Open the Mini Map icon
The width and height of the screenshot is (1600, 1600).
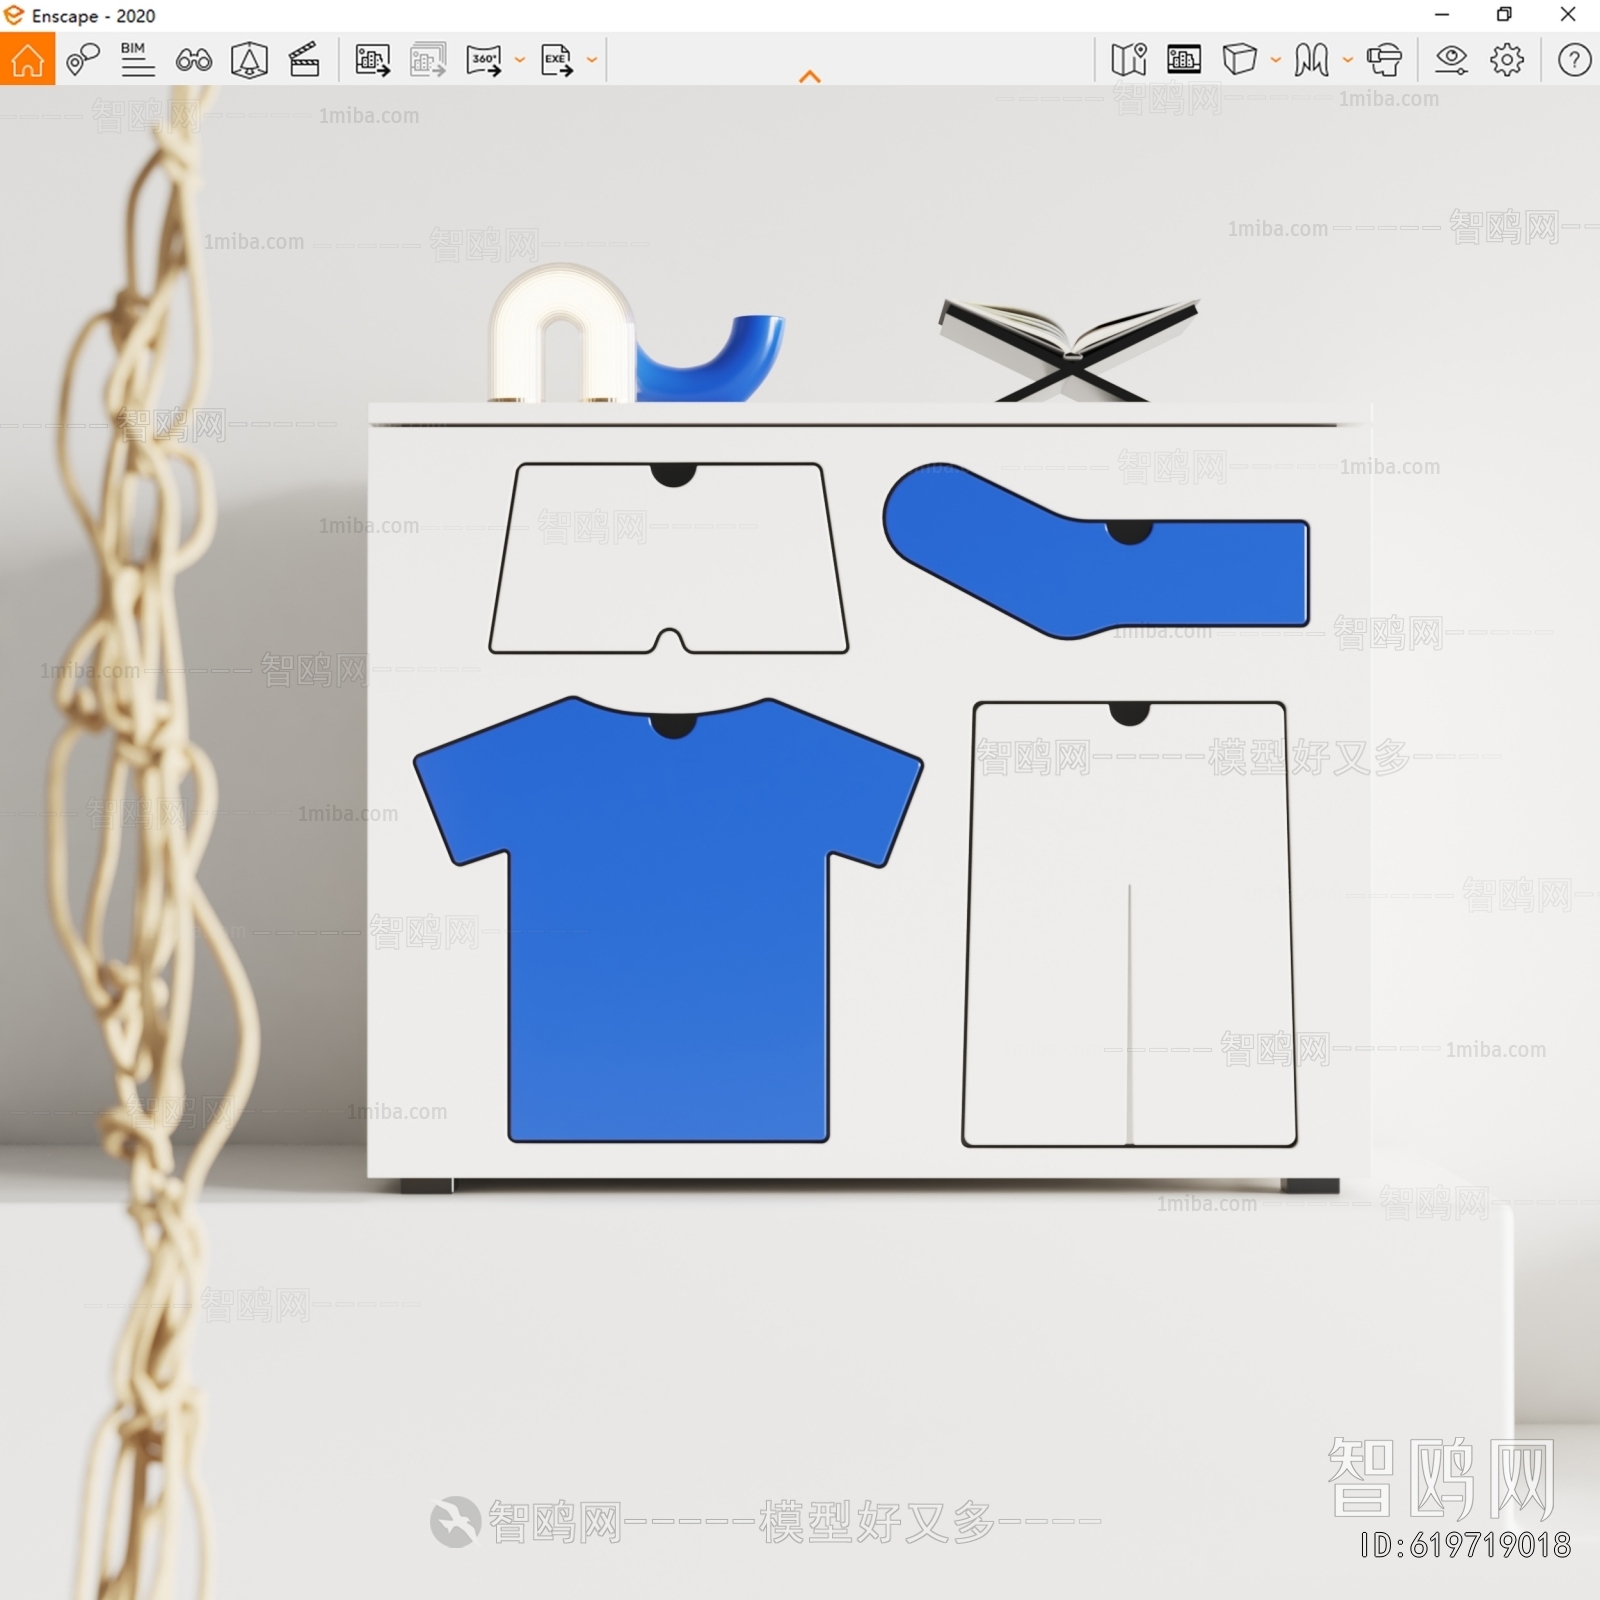tap(1129, 60)
